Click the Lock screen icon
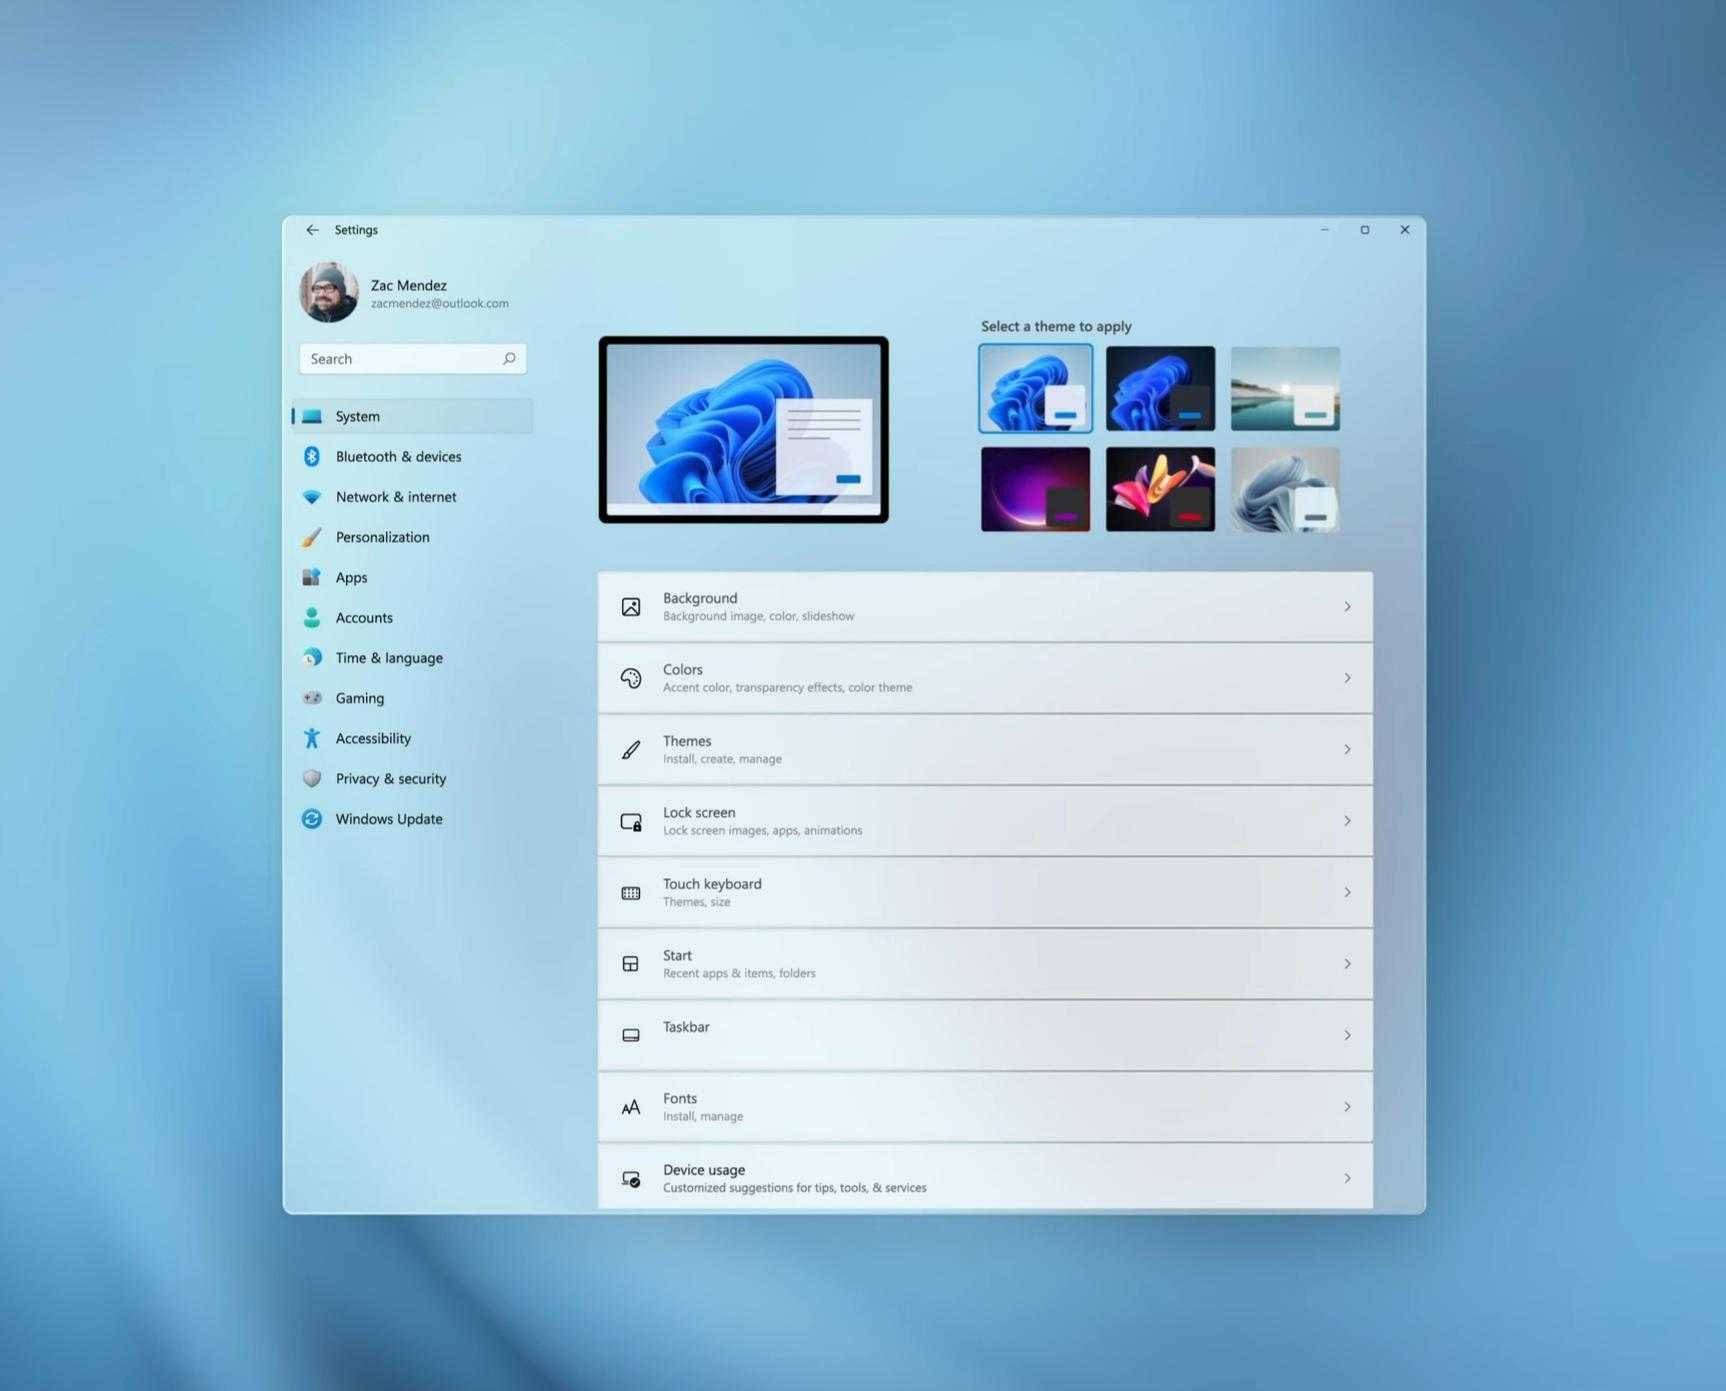The height and width of the screenshot is (1391, 1726). [x=631, y=822]
